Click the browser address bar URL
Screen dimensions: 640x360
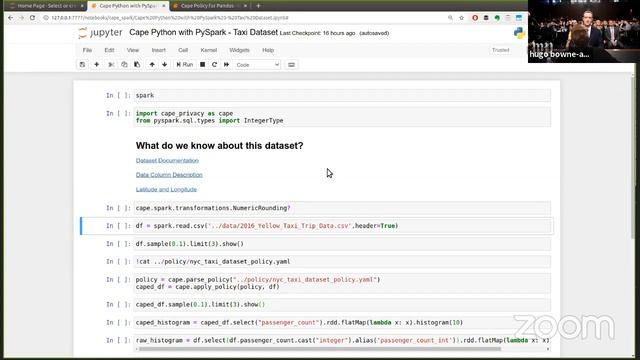pyautogui.click(x=170, y=18)
